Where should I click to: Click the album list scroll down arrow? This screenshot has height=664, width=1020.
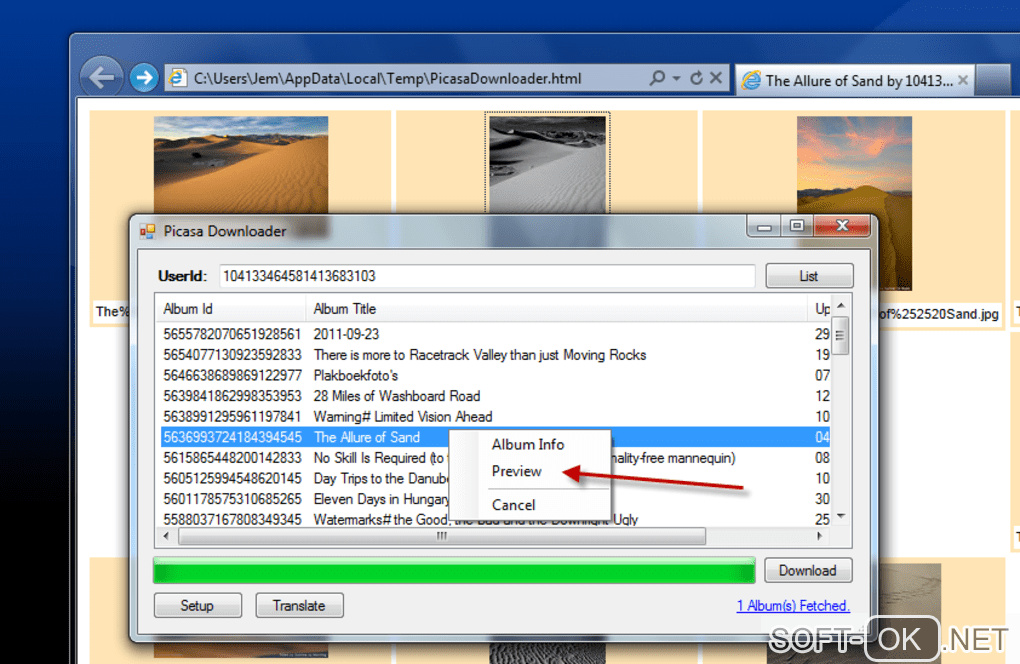click(x=840, y=516)
